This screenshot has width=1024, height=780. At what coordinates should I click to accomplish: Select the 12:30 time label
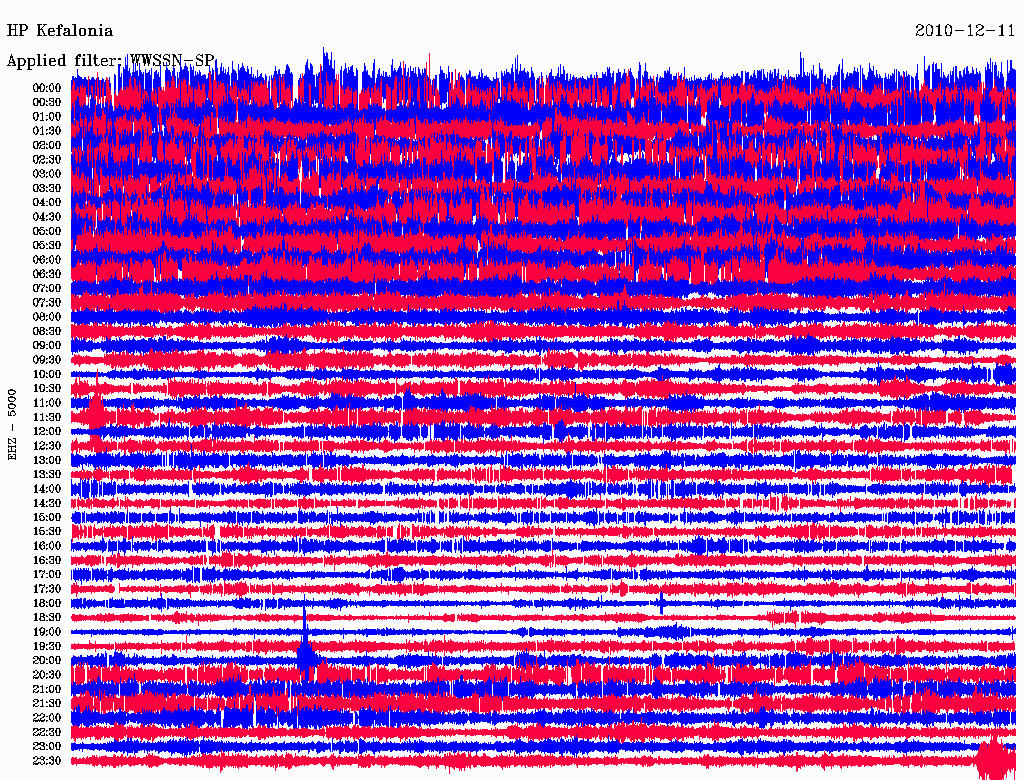[47, 446]
